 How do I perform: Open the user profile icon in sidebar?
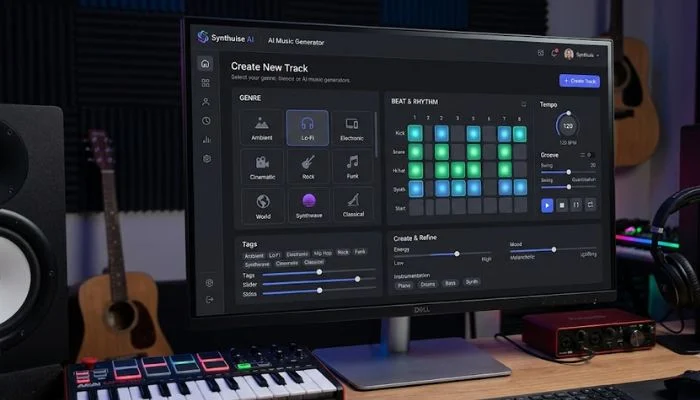[206, 102]
